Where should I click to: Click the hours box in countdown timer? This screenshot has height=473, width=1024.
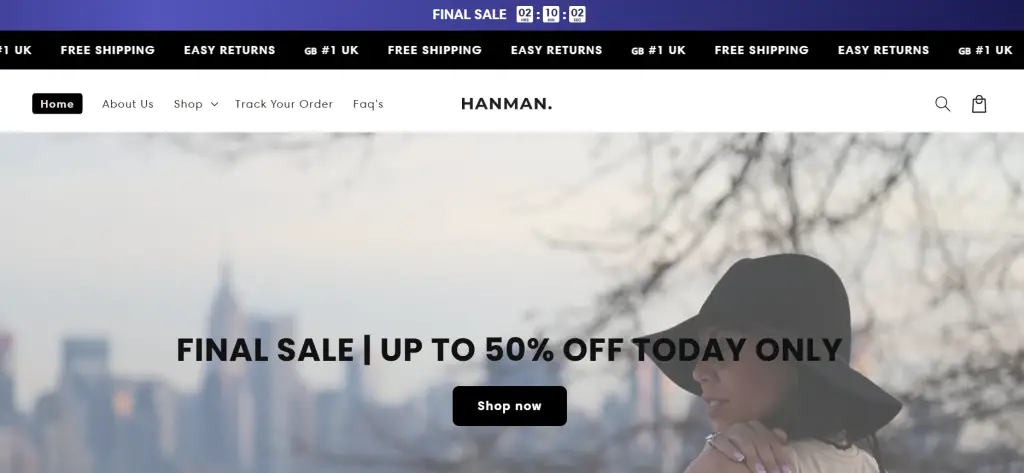pos(524,14)
